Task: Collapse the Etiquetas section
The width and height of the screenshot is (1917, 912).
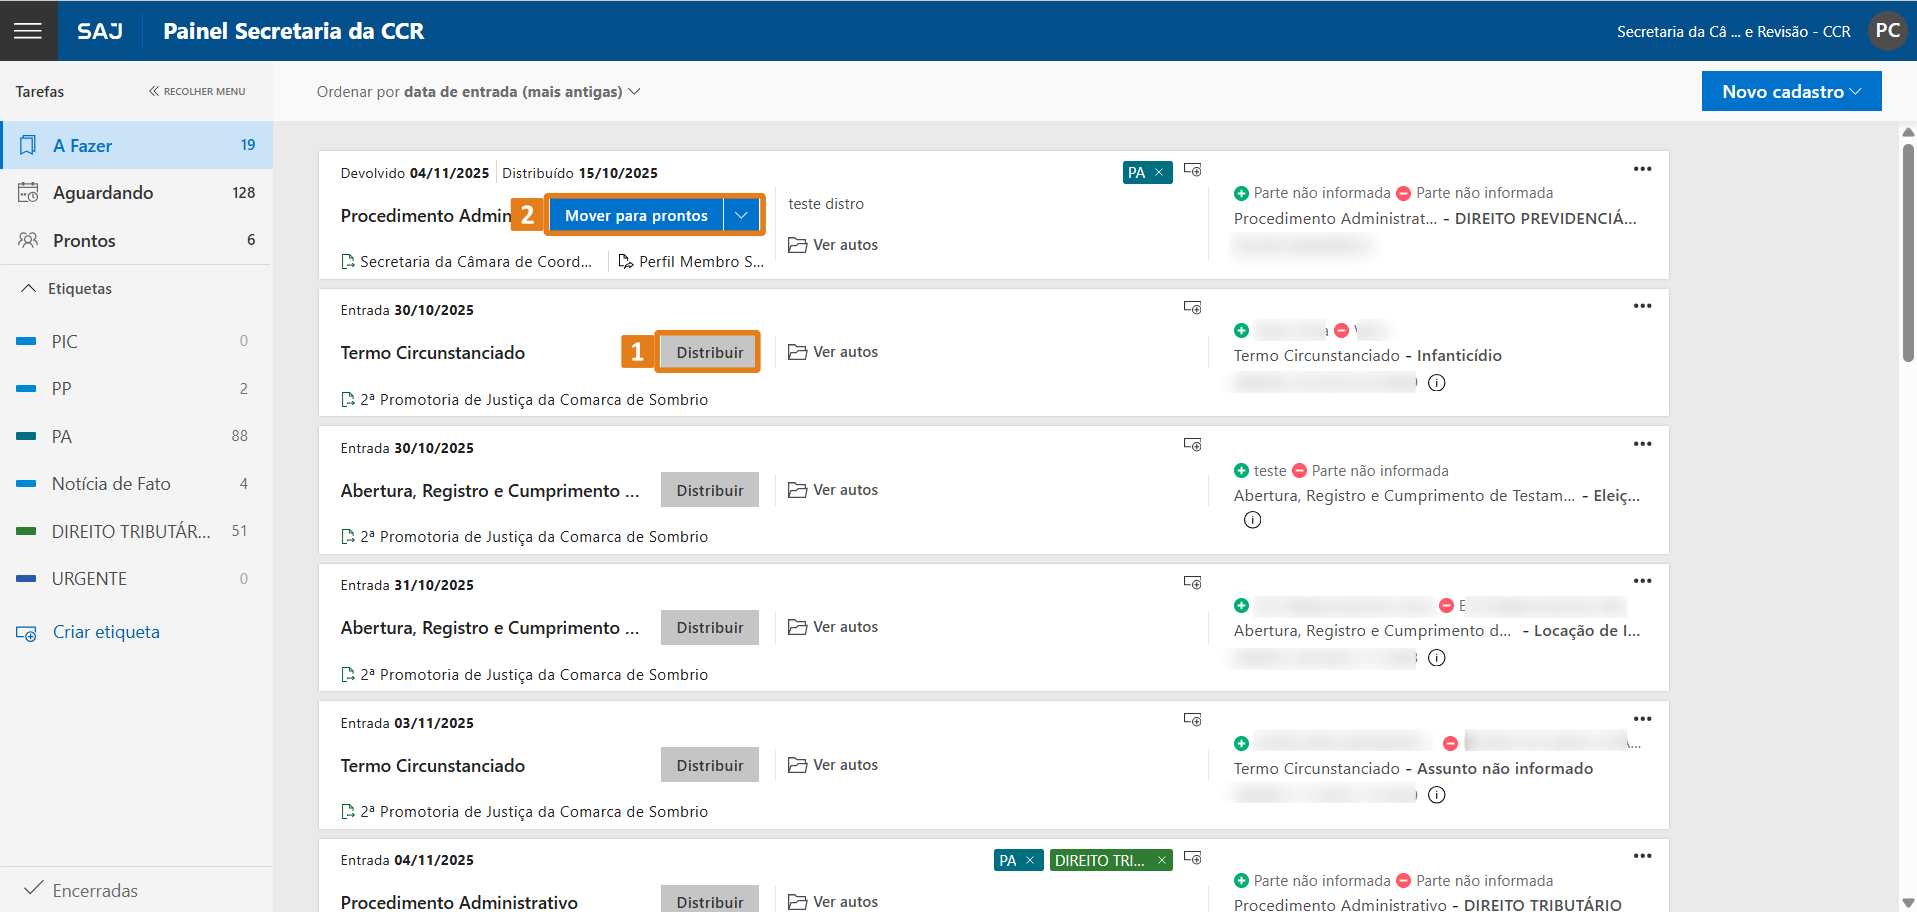Action: 28,289
